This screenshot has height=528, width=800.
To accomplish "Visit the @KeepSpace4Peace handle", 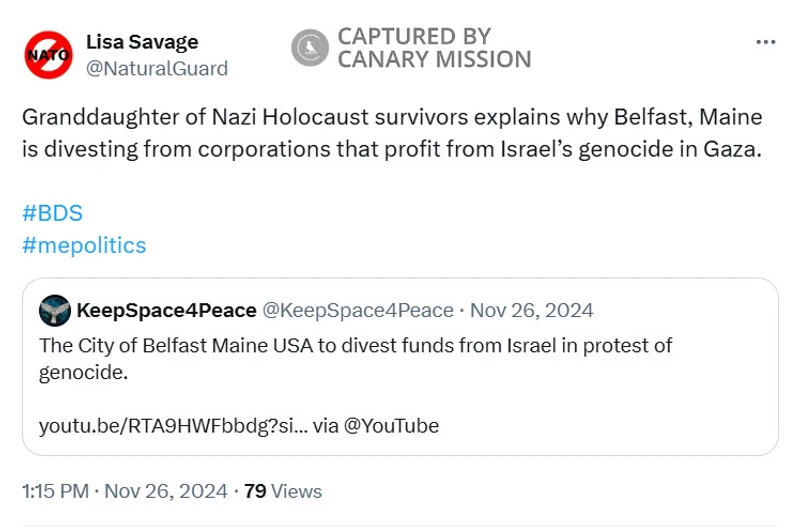I will [x=358, y=310].
